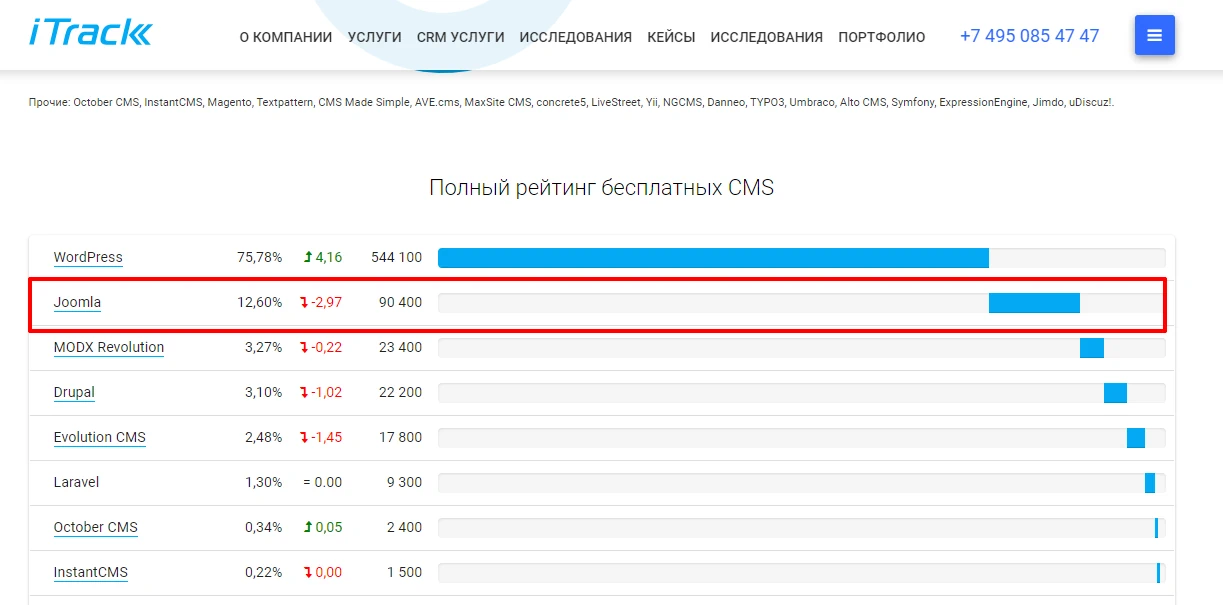Open the October CMS link
The width and height of the screenshot is (1223, 605).
click(96, 527)
